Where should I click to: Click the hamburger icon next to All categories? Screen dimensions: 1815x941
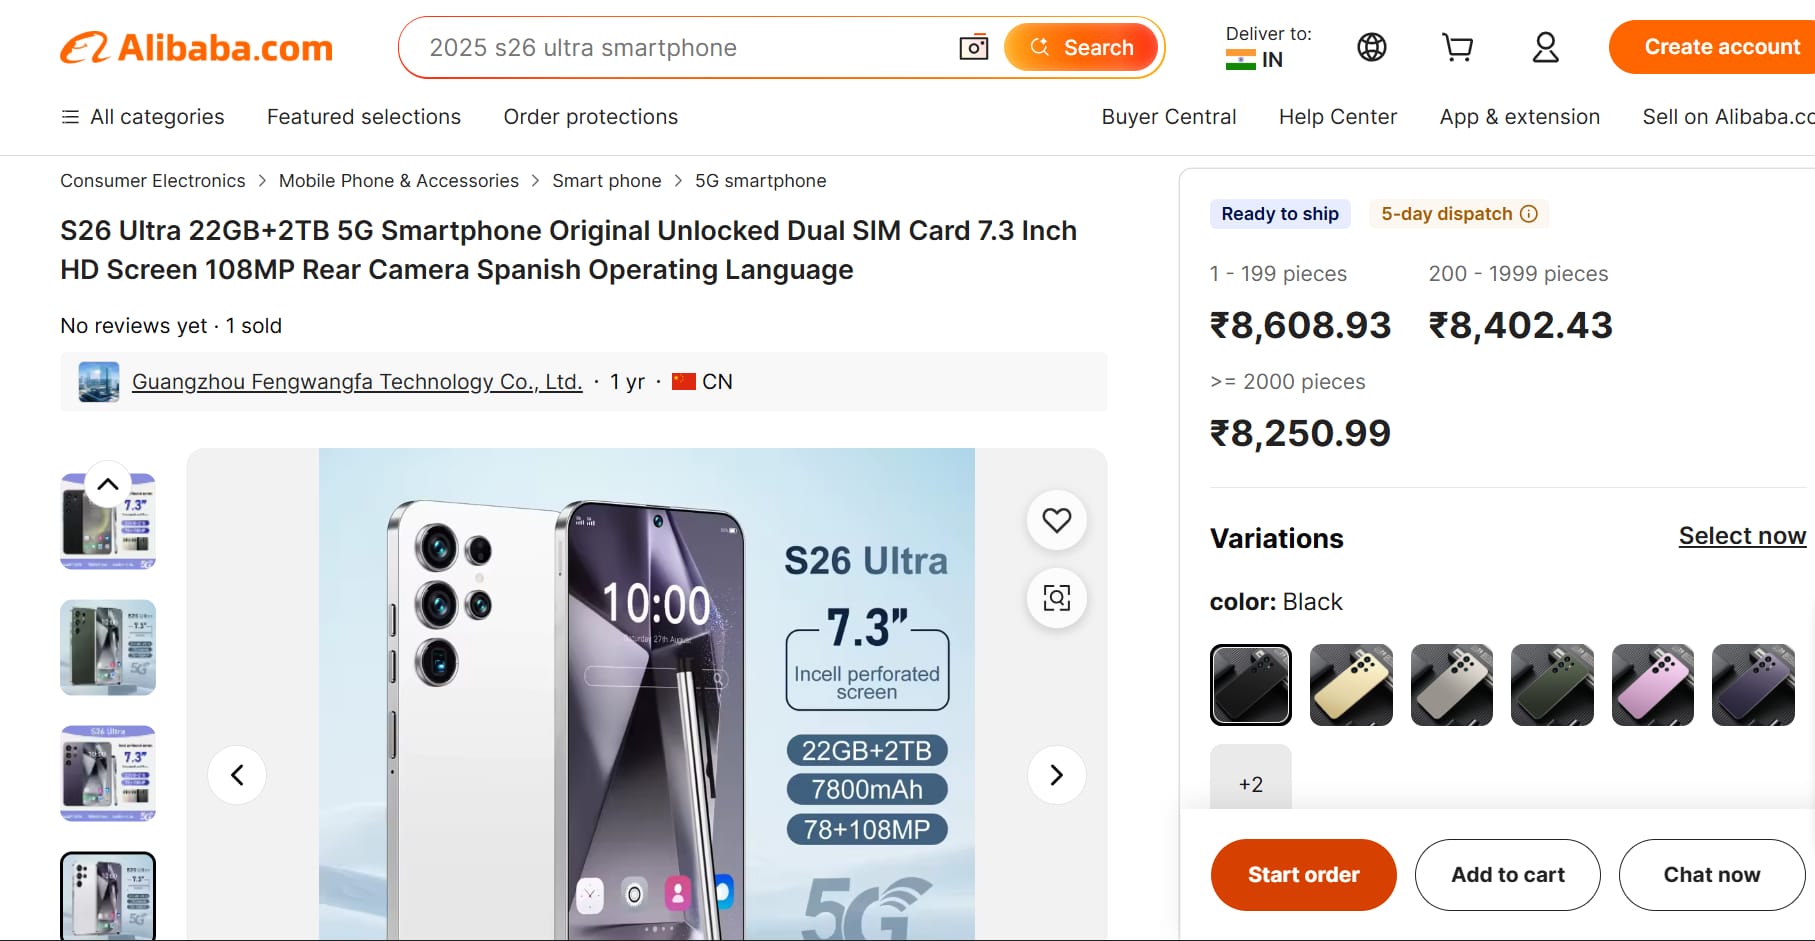69,117
